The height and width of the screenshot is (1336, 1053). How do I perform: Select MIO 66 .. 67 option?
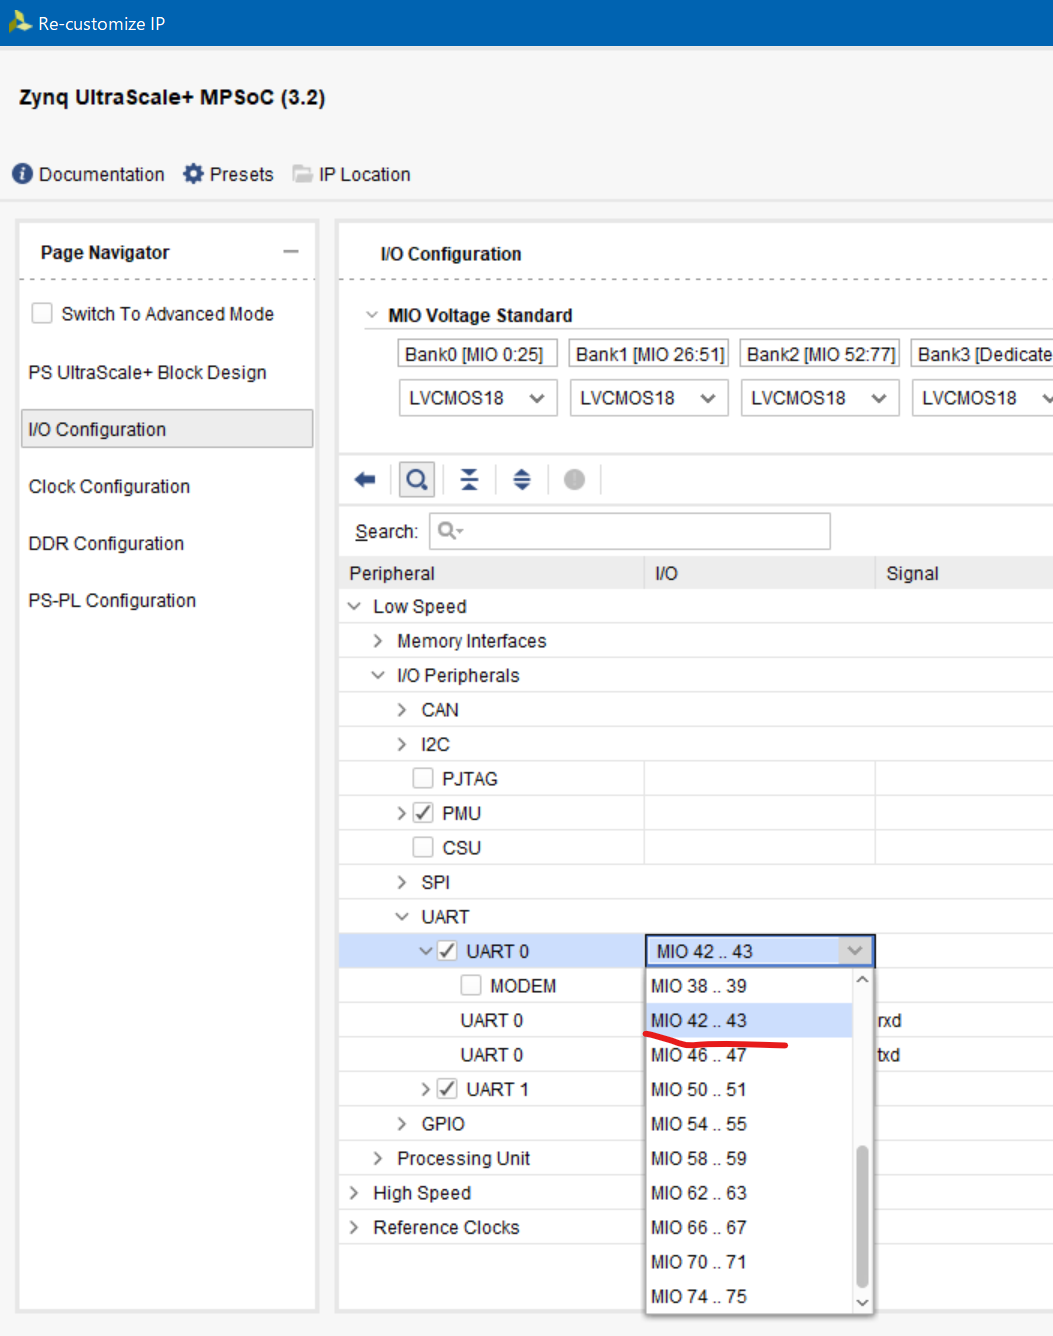pos(750,1227)
